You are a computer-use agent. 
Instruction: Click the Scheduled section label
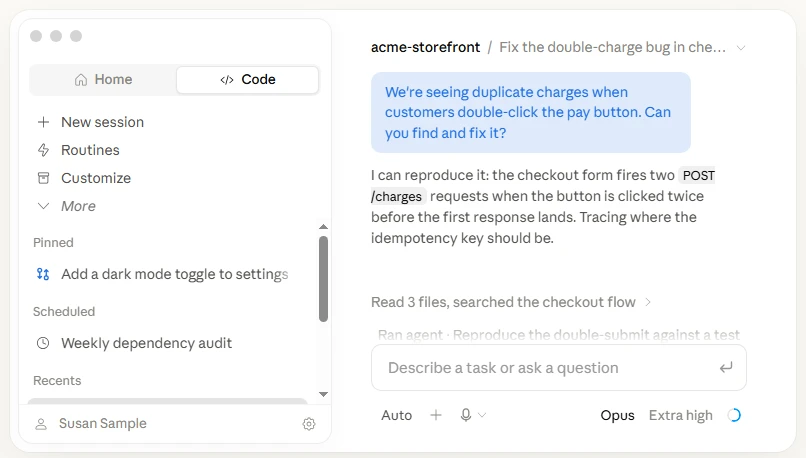(x=64, y=312)
